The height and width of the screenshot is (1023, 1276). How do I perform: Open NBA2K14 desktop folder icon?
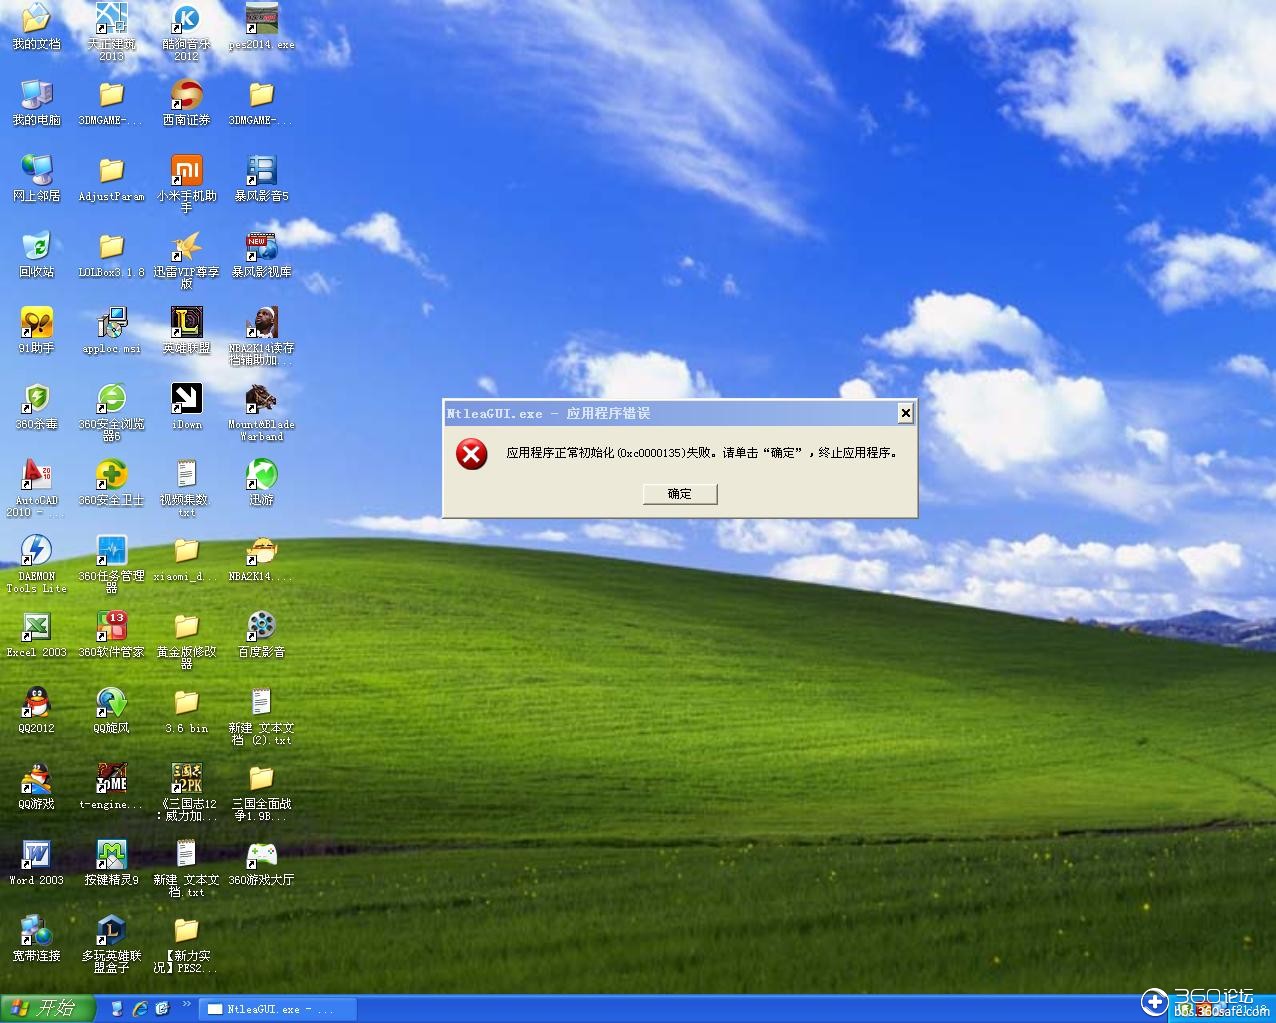coord(261,558)
